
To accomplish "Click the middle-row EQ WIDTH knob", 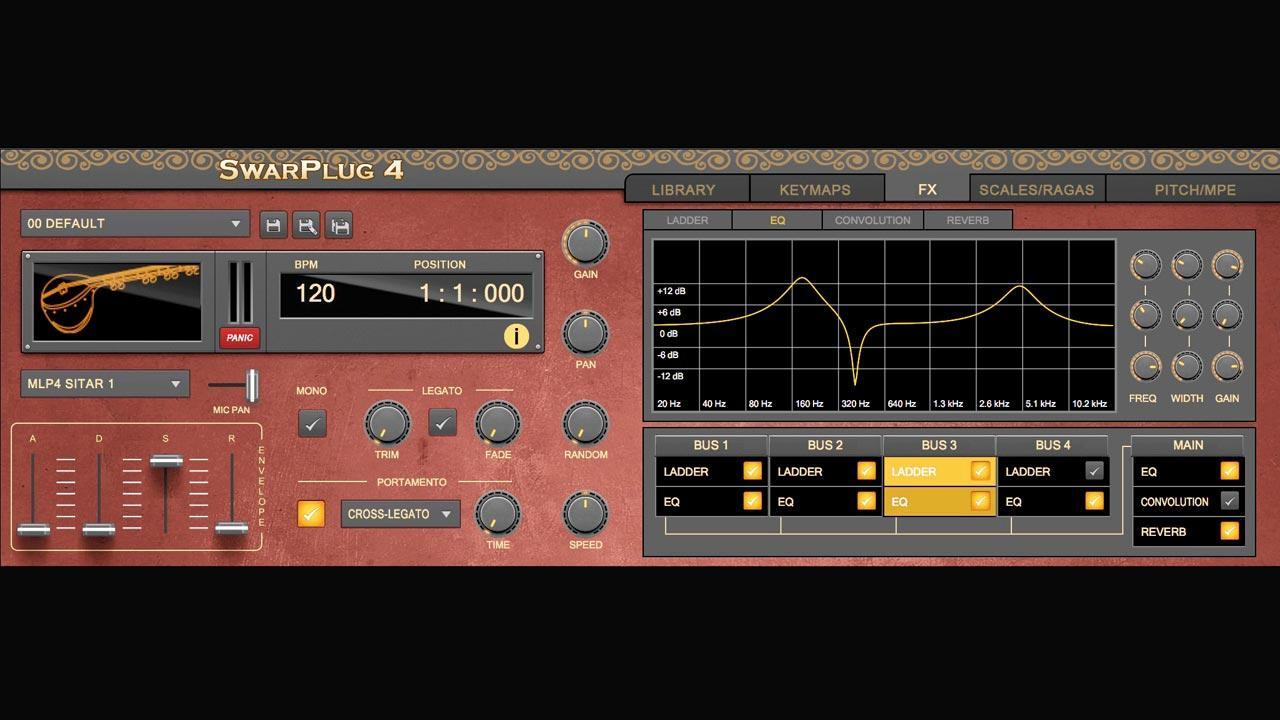I will click(x=1187, y=315).
